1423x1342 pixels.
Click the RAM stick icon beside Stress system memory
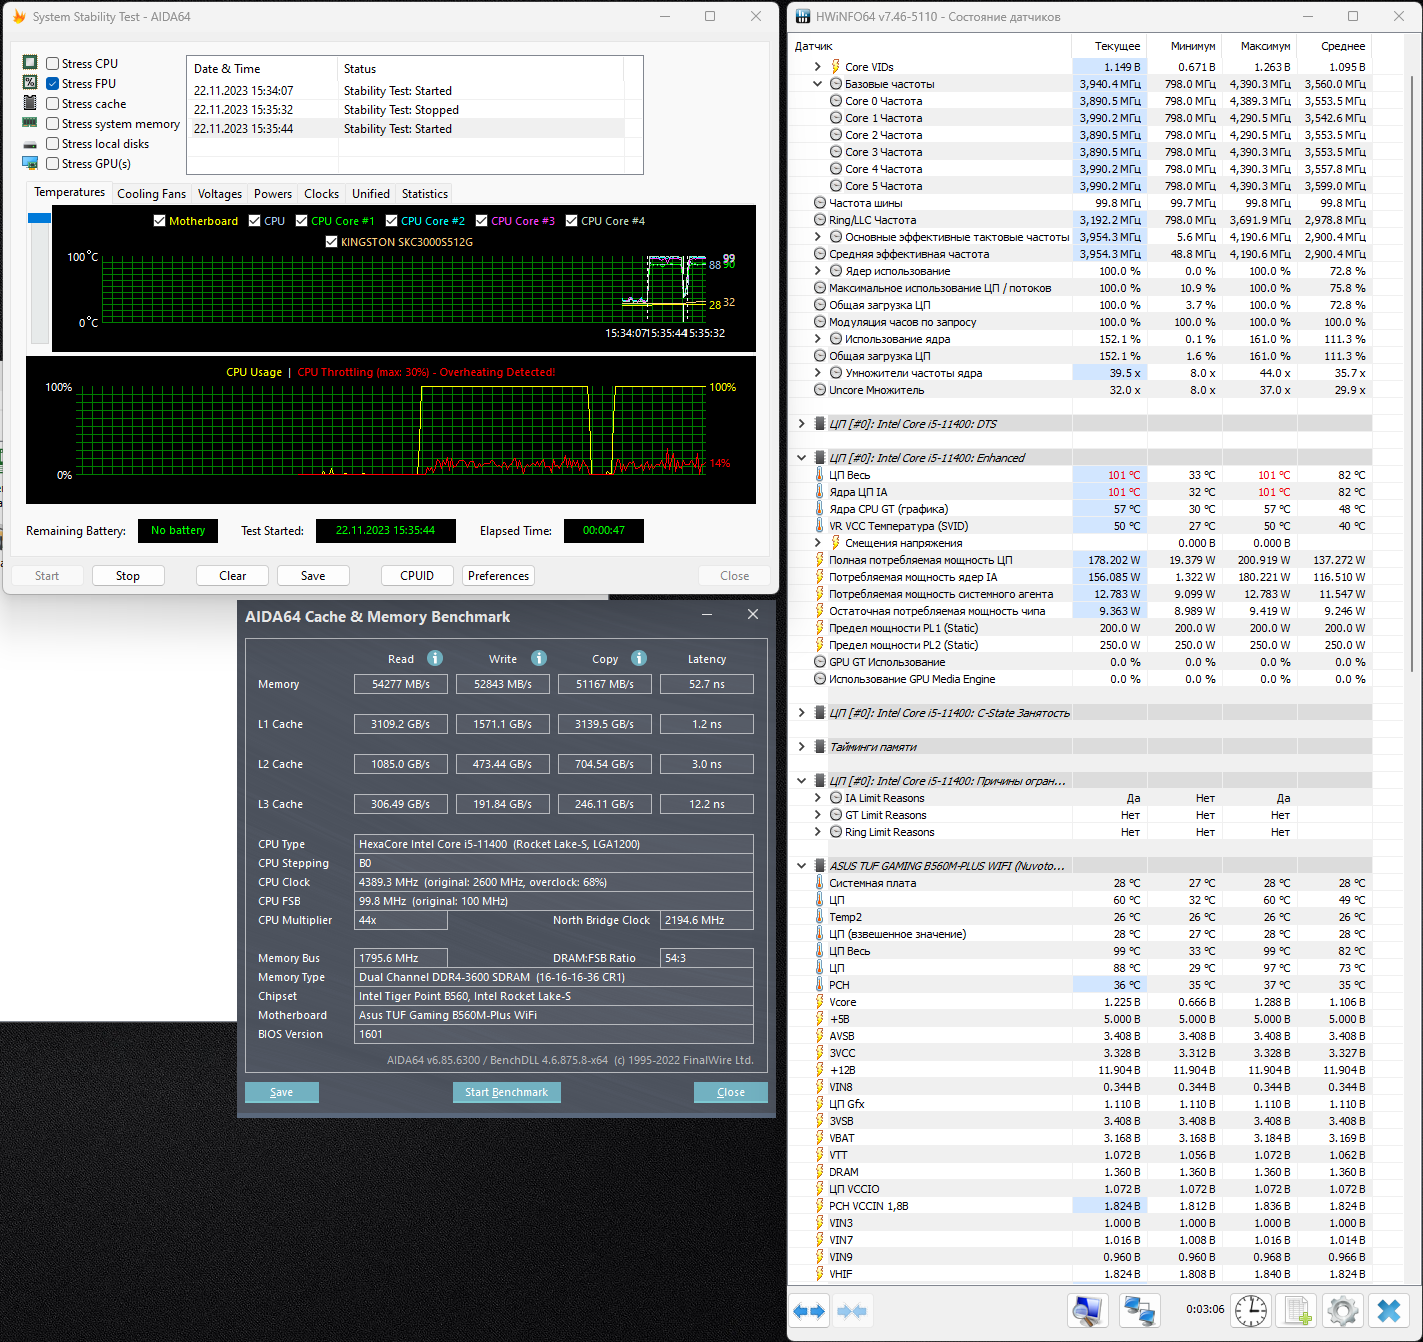30,123
